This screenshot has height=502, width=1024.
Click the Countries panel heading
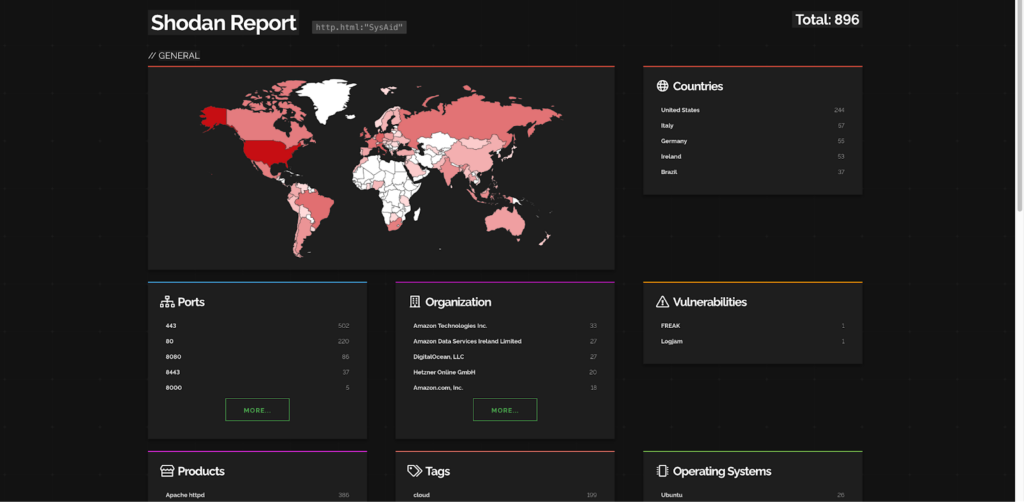click(697, 86)
